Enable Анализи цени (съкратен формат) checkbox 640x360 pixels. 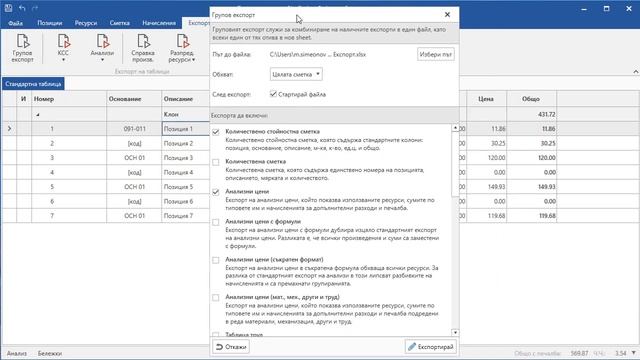[216, 260]
